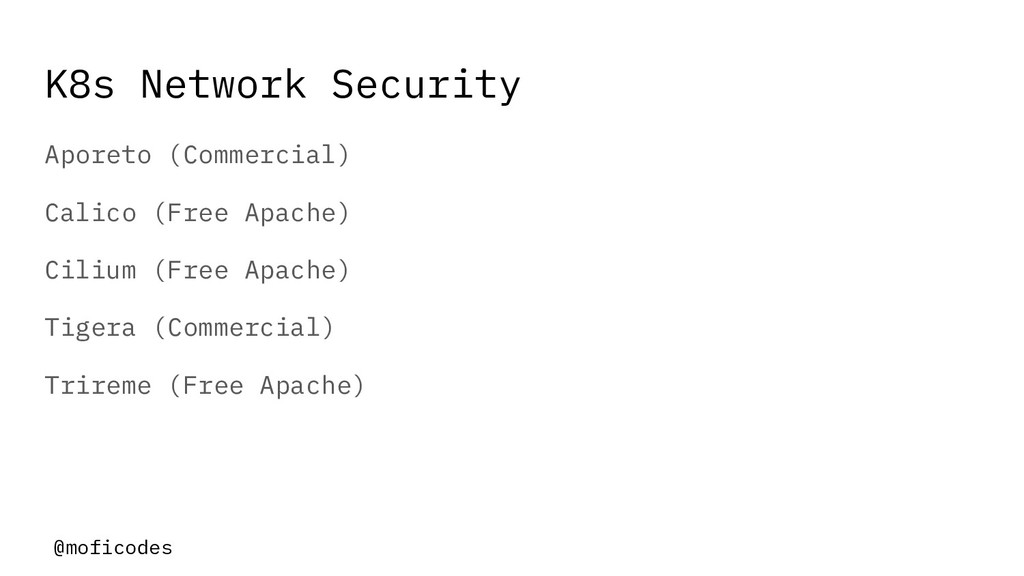Screen dimensions: 1024x576
Task: Select the Cilium entry name
Action: pos(91,270)
